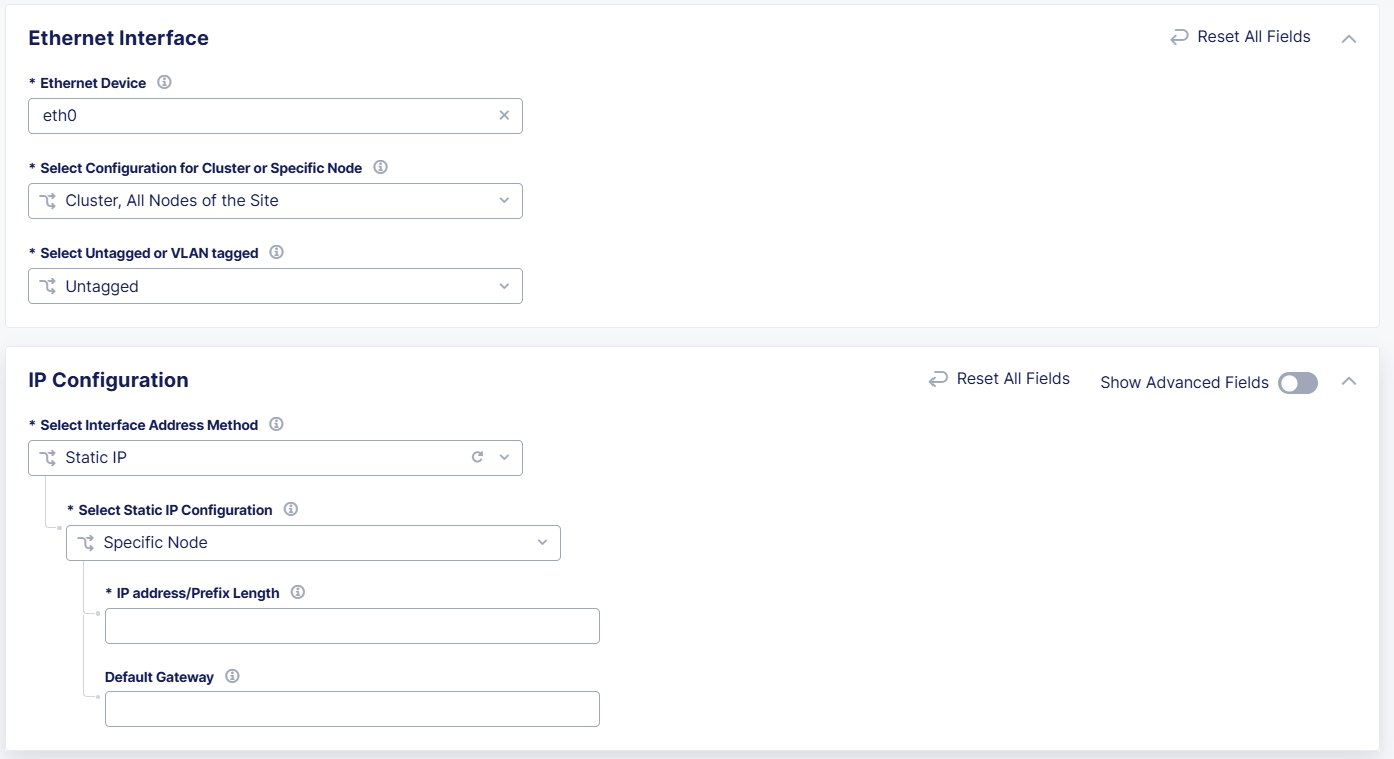Click the Default Gateway info icon

[x=231, y=676]
